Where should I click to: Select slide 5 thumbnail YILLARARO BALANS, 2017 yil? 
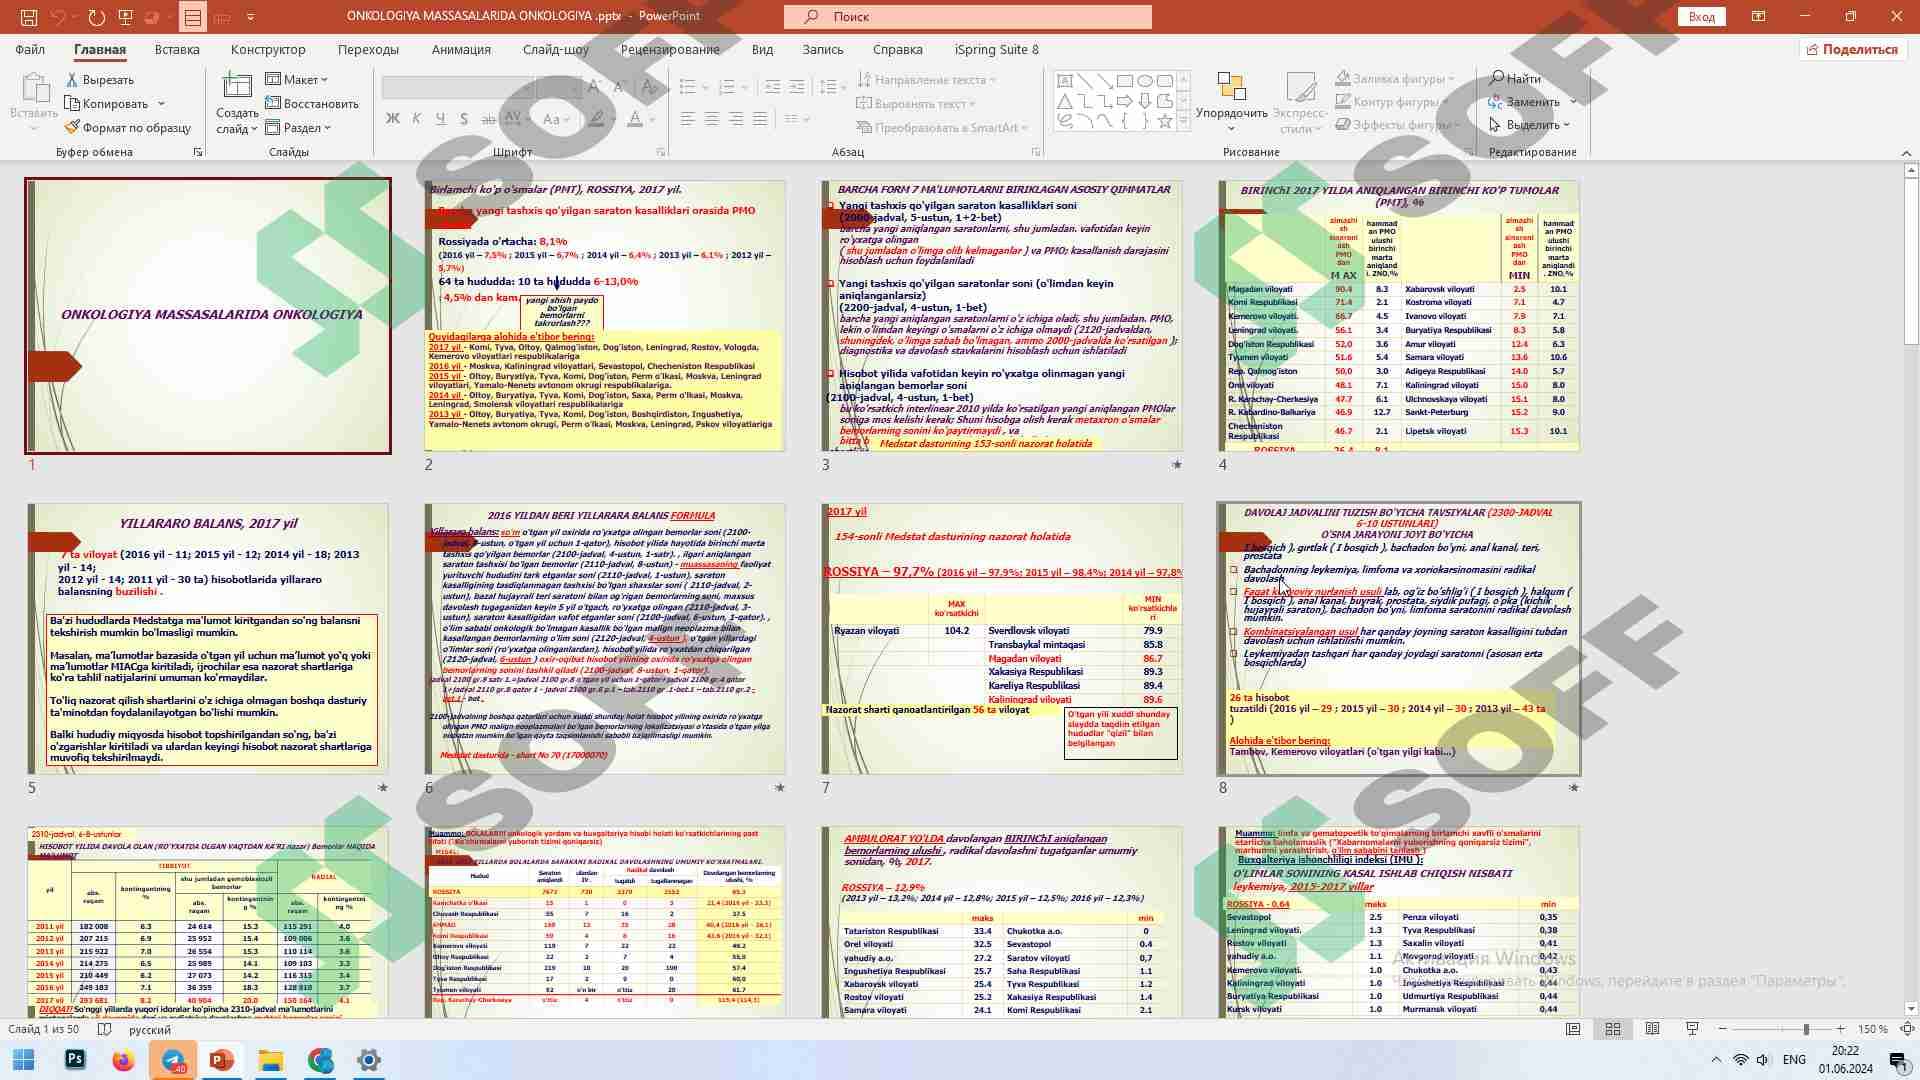click(208, 639)
